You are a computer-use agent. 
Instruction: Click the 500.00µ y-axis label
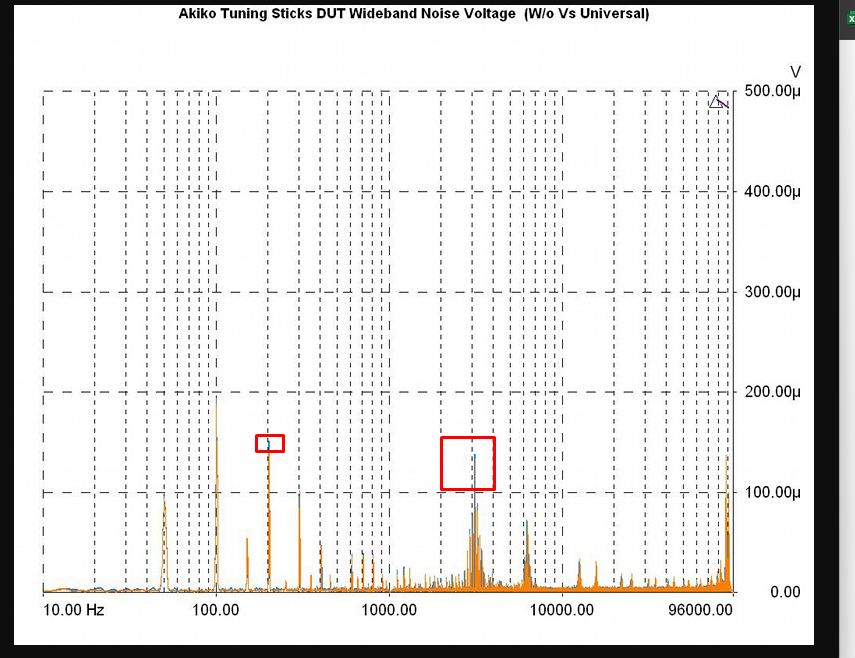coord(772,90)
